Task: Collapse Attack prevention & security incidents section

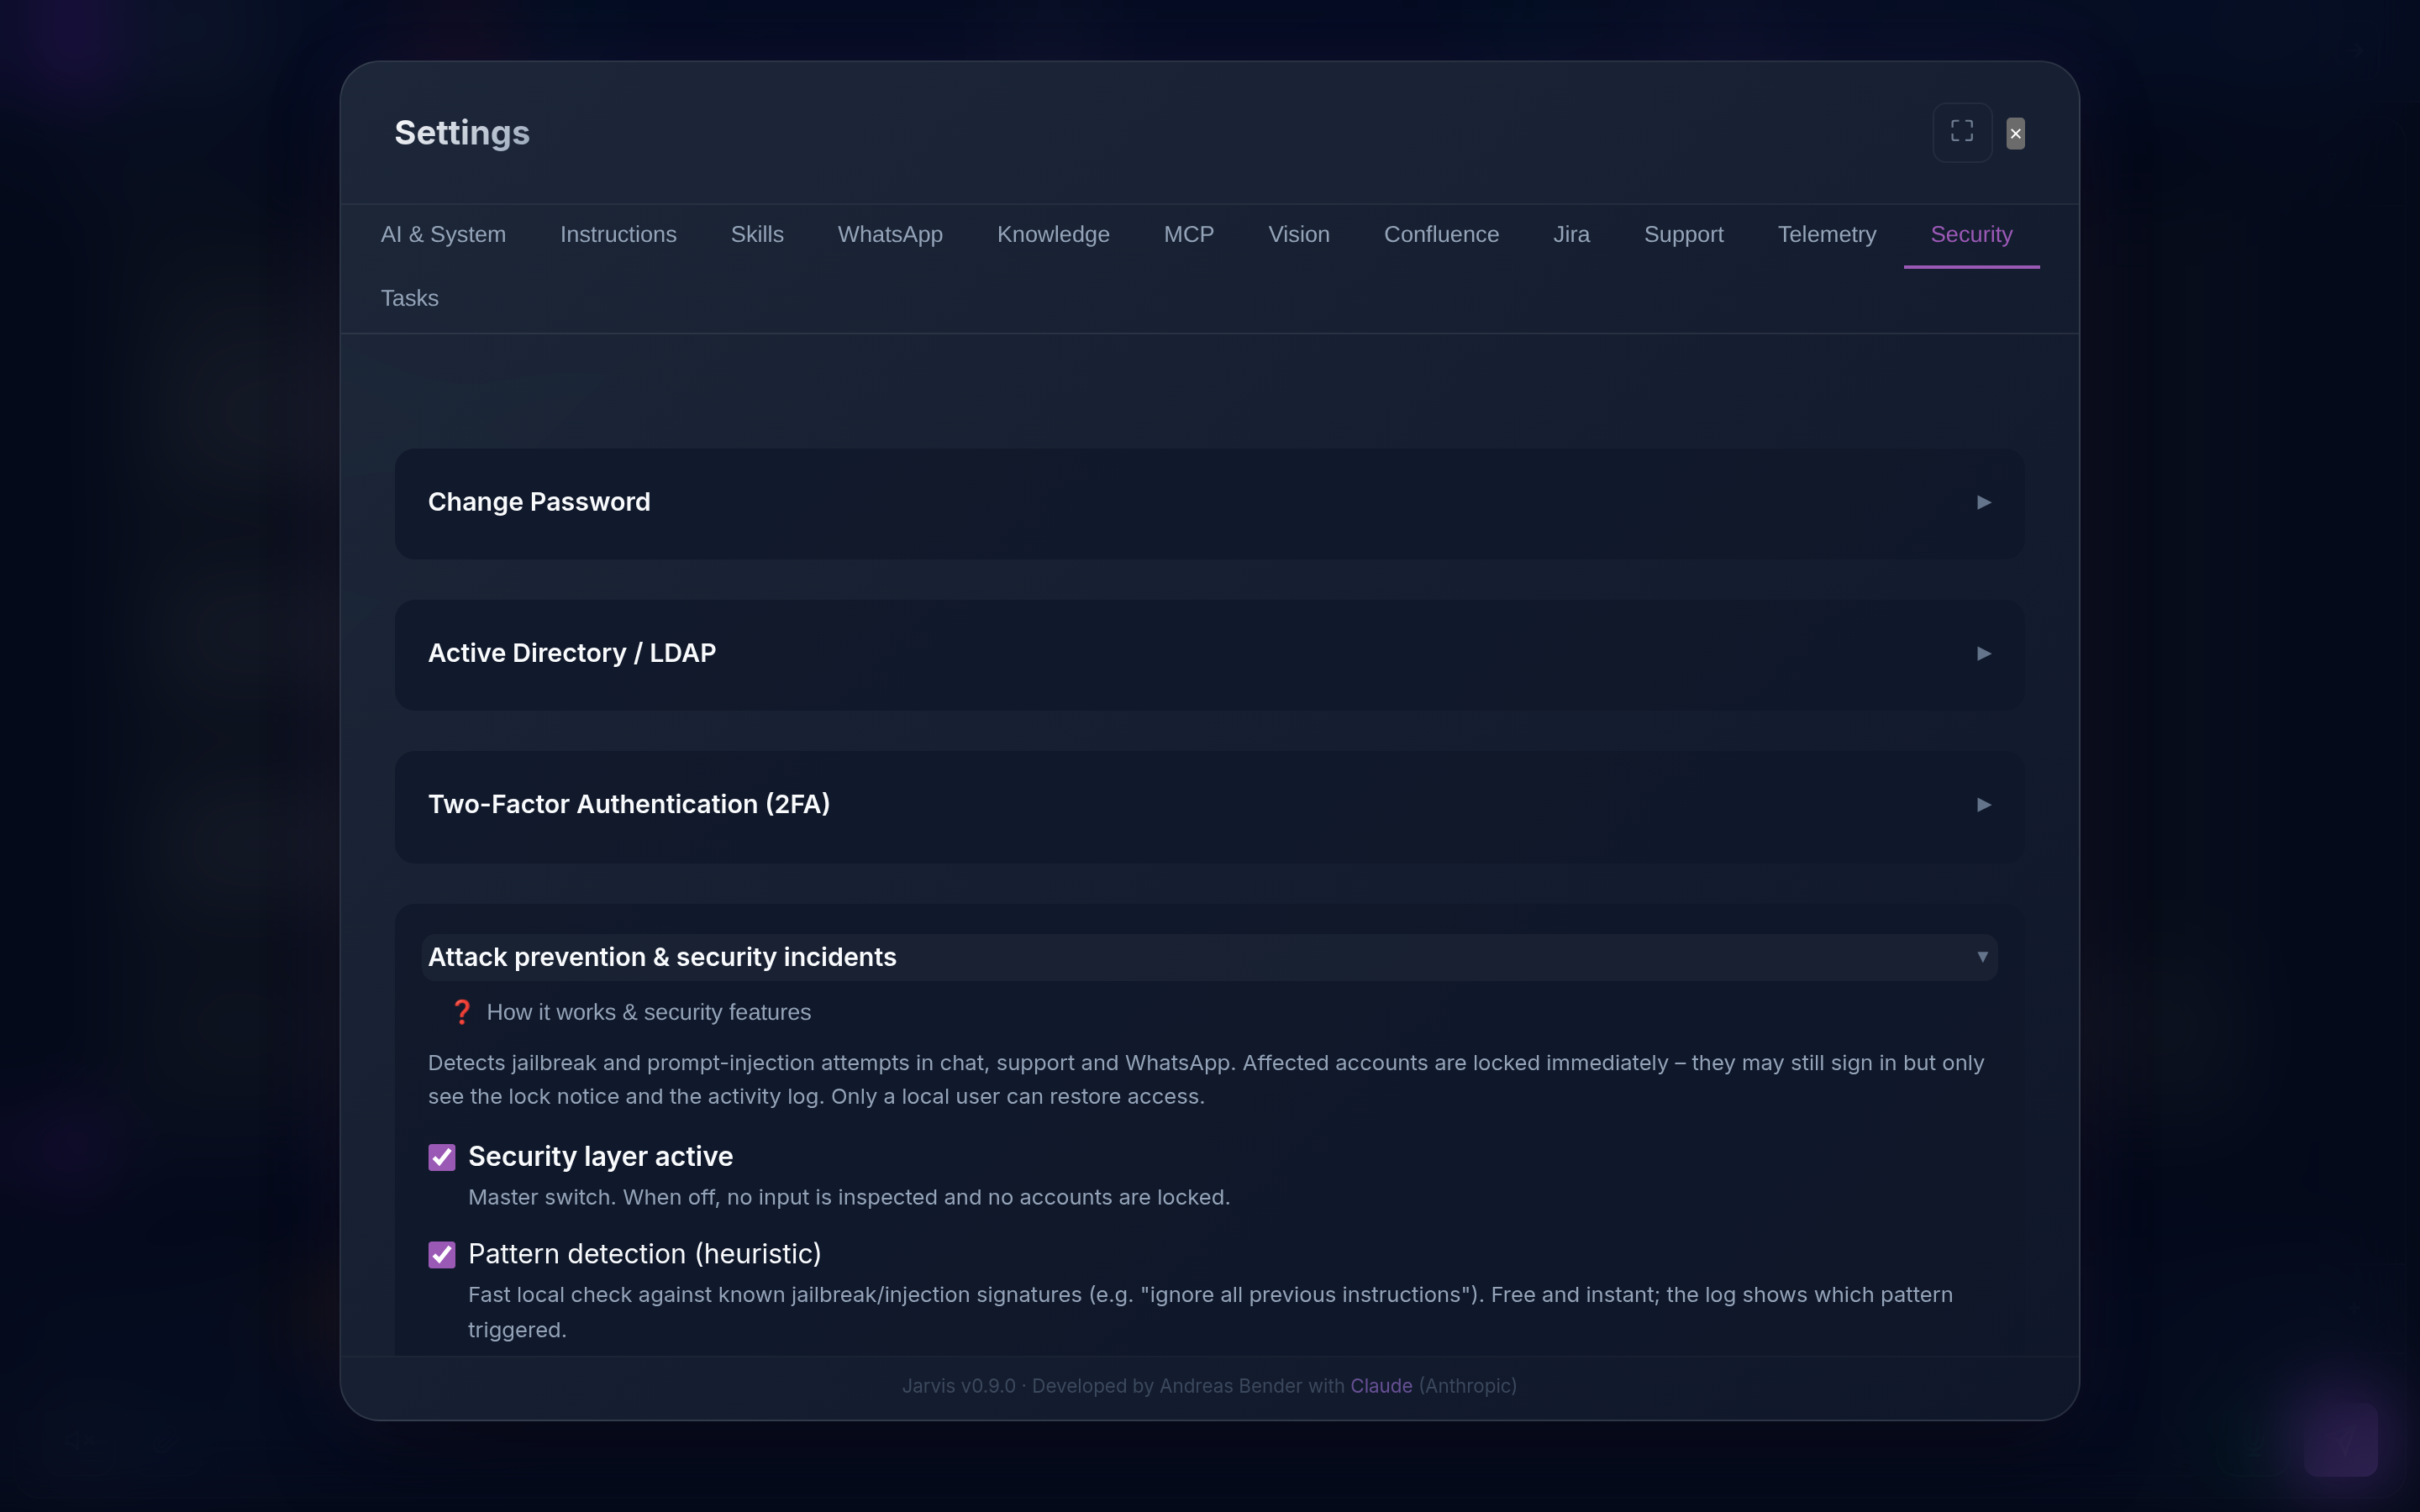Action: click(x=1982, y=957)
